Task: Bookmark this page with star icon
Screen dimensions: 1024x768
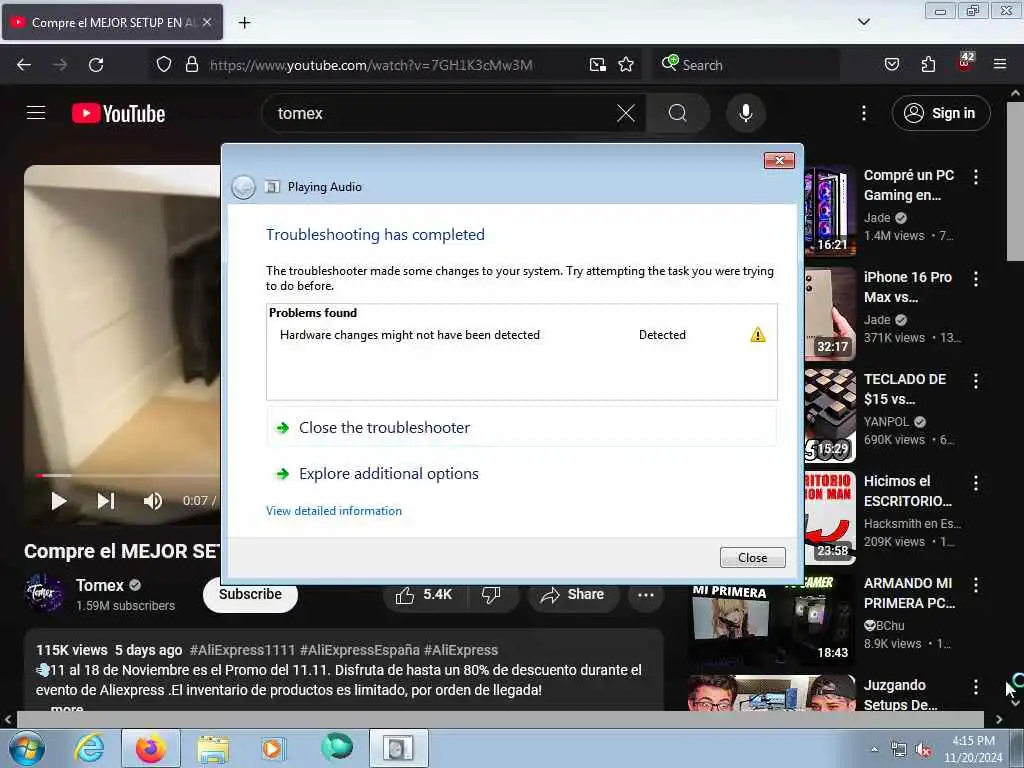Action: pos(626,65)
